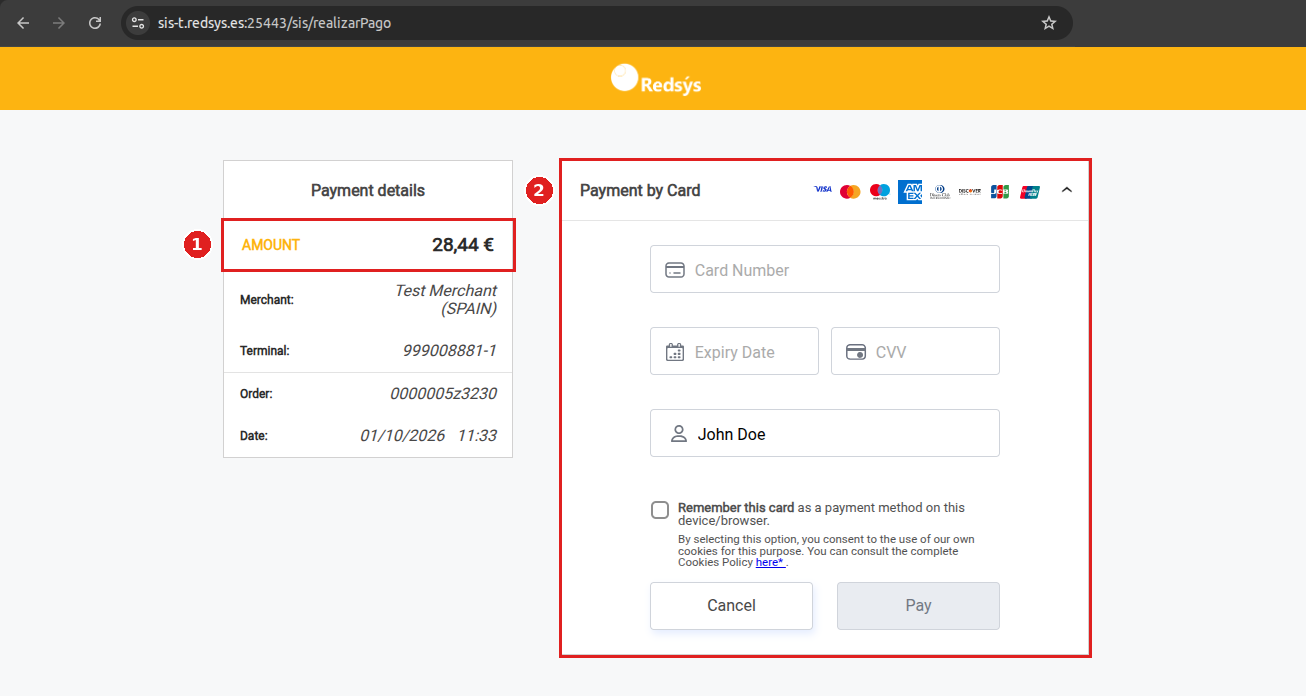Viewport: 1306px width, 696px height.
Task: Go back with the browser back arrow
Action: (x=24, y=23)
